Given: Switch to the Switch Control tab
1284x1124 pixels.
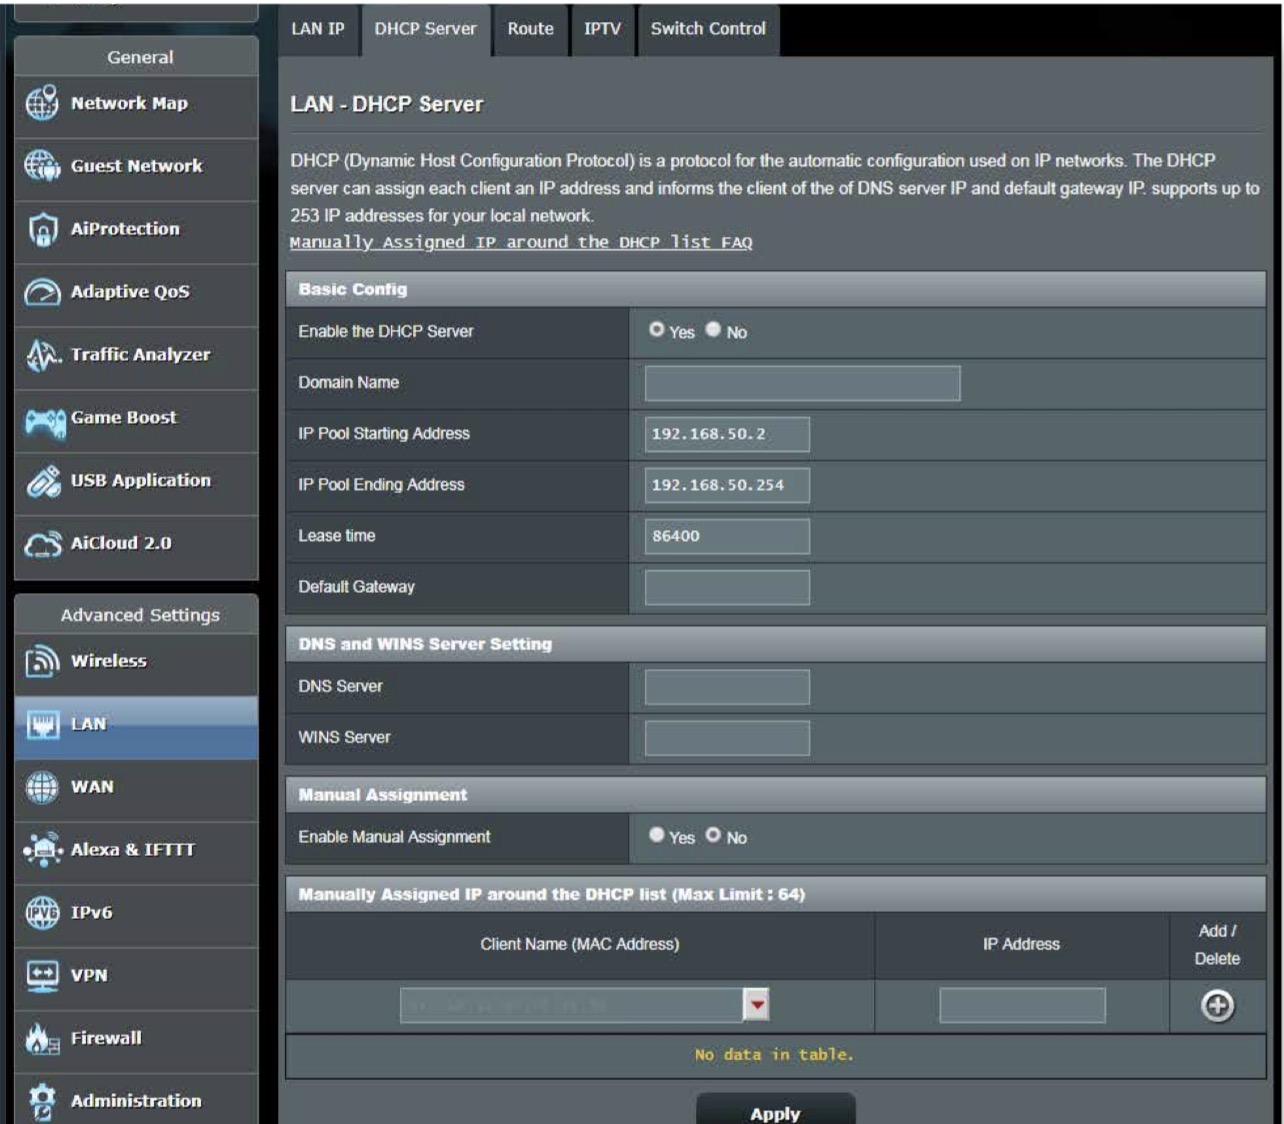Looking at the screenshot, I should coord(708,29).
